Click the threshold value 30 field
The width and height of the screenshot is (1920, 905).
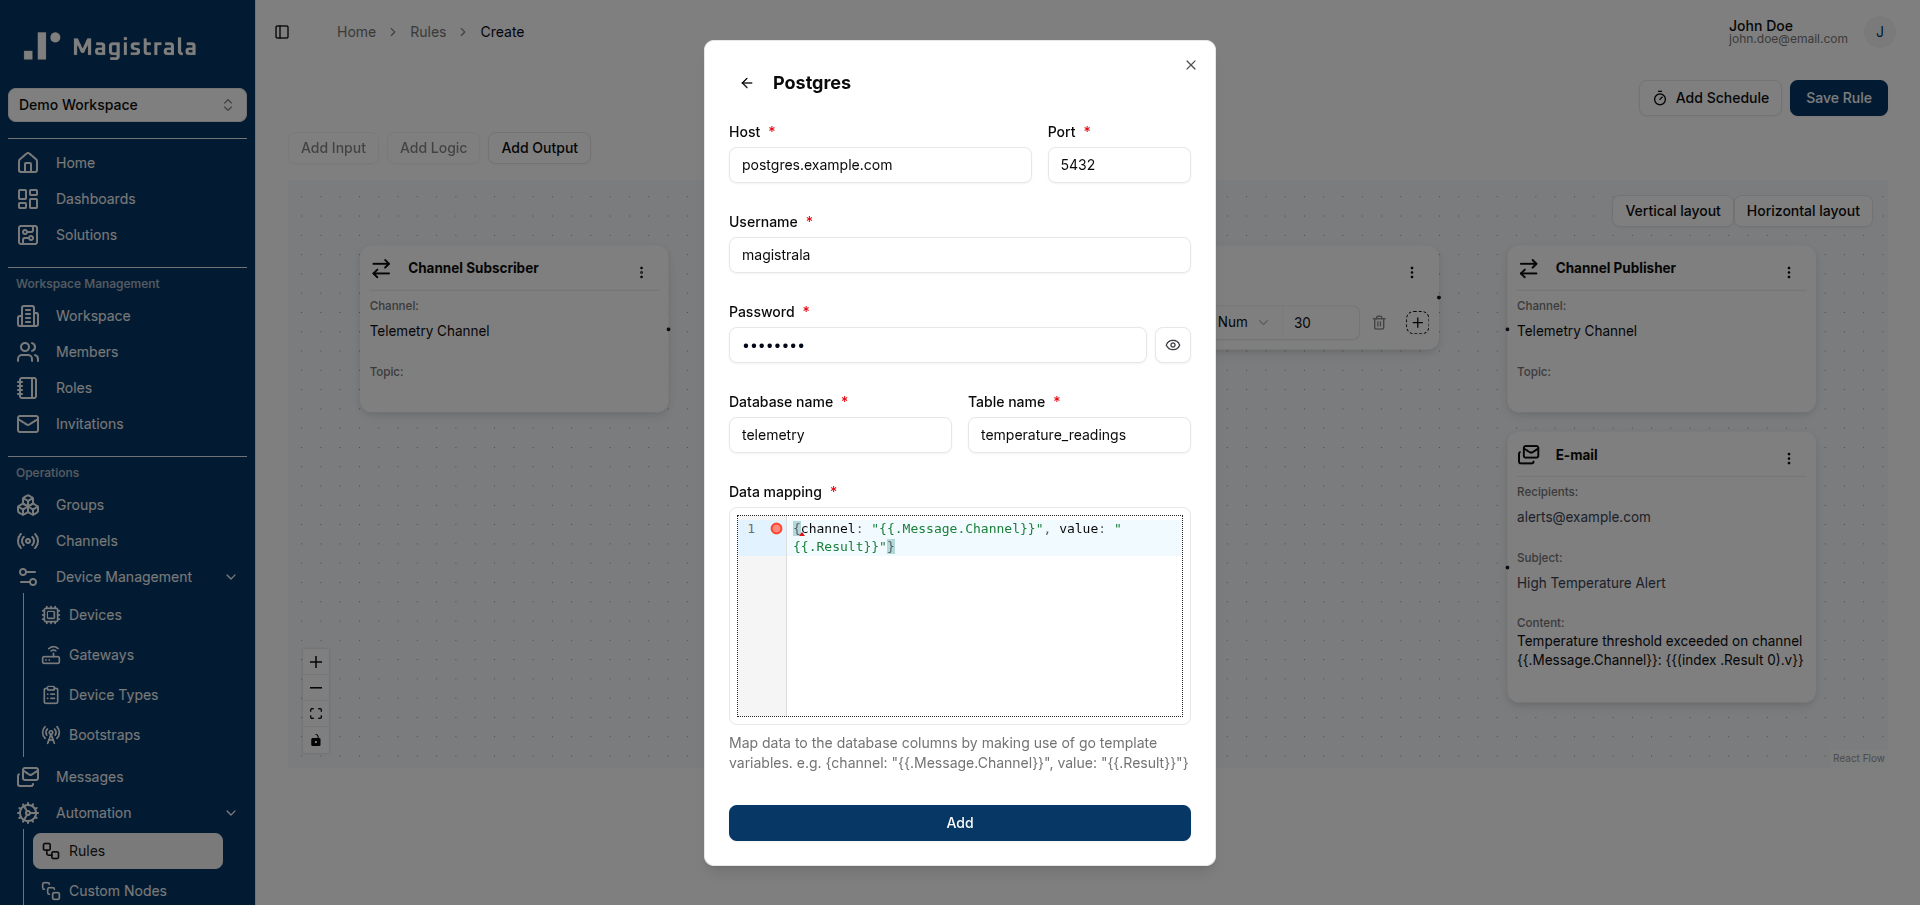[x=1320, y=322]
